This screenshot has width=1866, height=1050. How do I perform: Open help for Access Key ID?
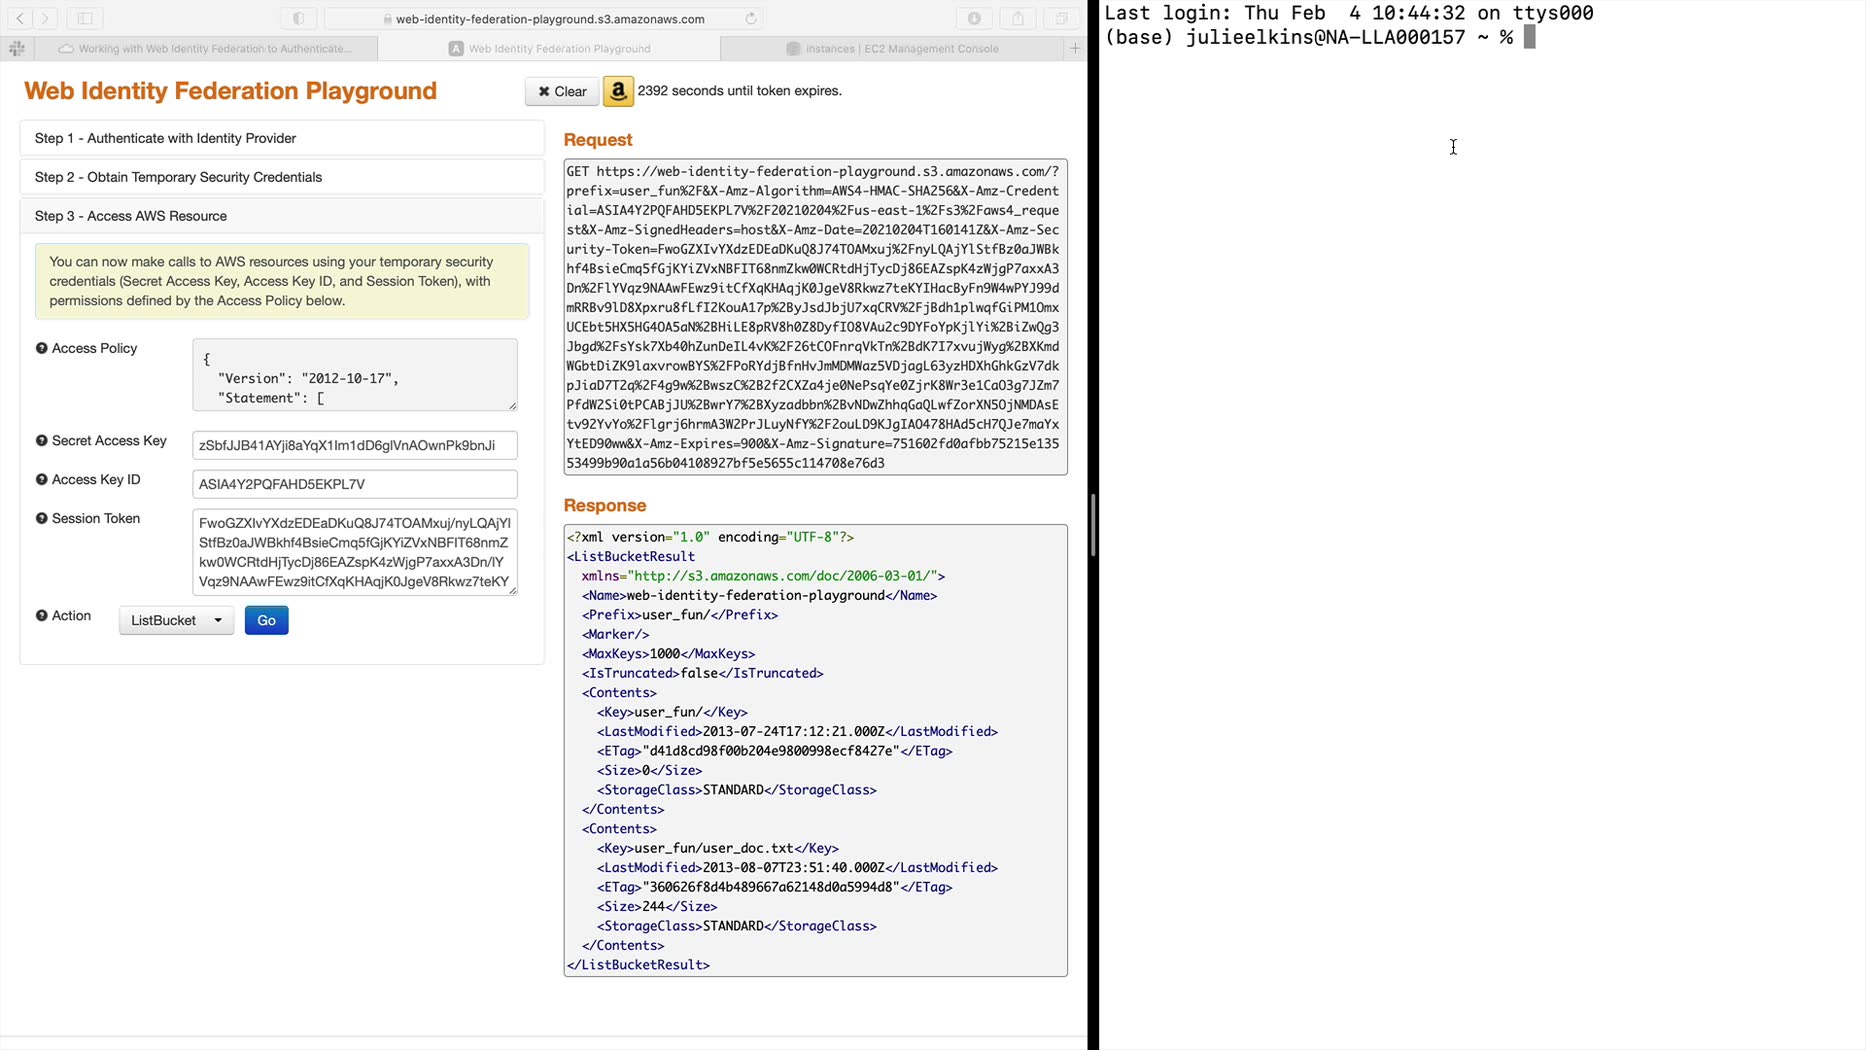pyautogui.click(x=41, y=479)
